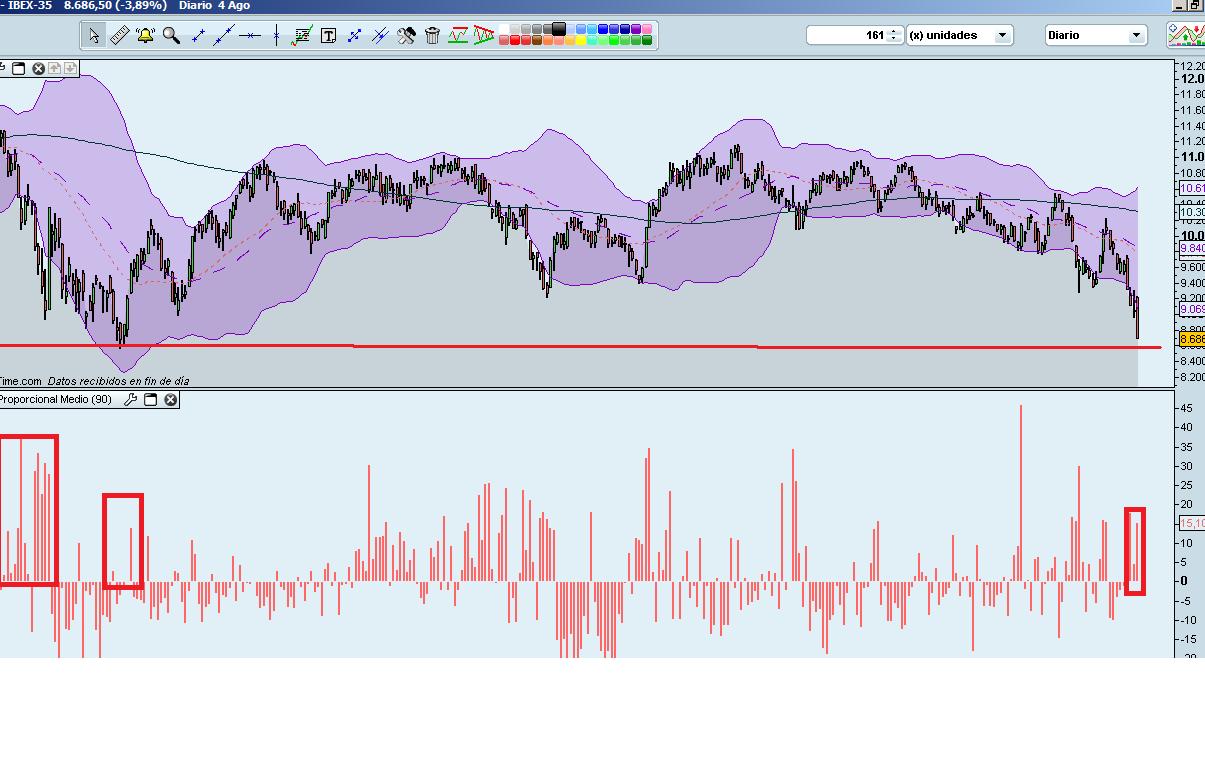Select the text annotation tool
This screenshot has width=1205, height=761.
(x=328, y=36)
